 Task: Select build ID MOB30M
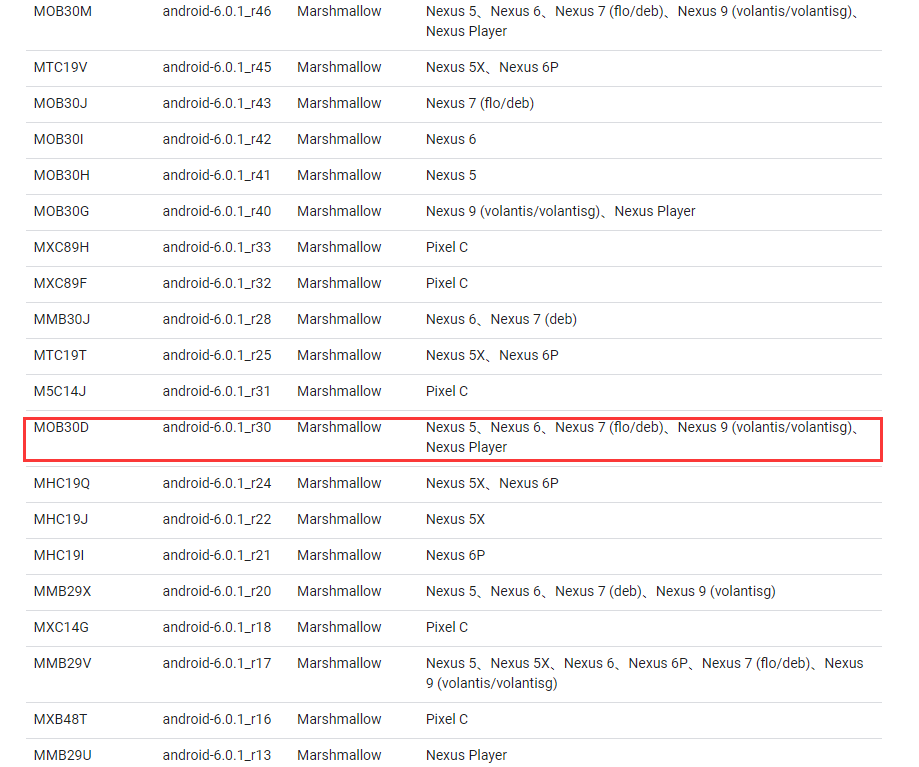click(63, 11)
